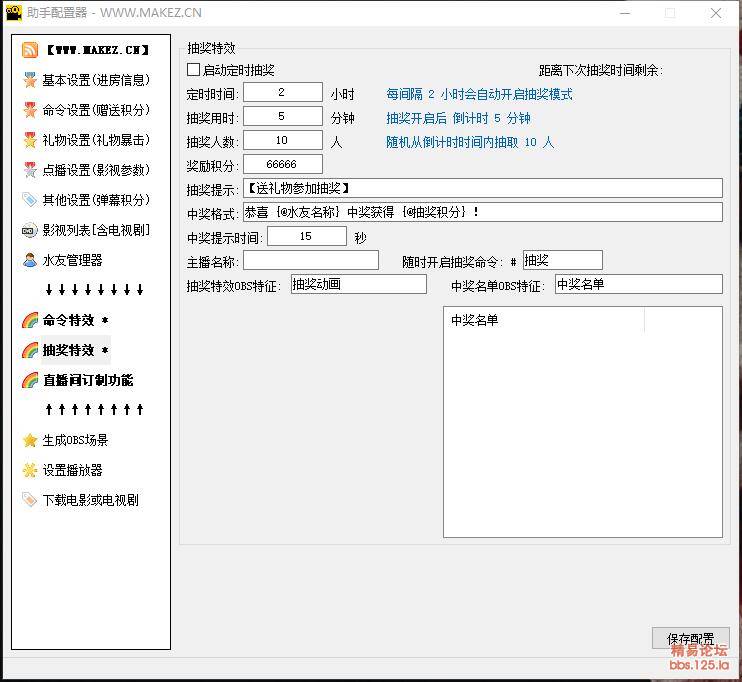Select 生成OBS场景 in sidebar
This screenshot has width=742, height=682.
tap(75, 440)
